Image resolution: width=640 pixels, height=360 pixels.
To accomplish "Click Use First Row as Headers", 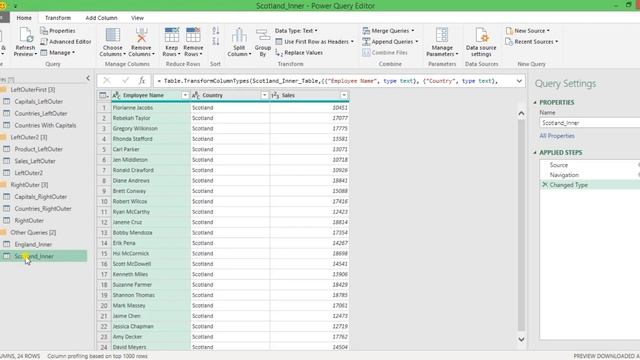I will click(314, 42).
